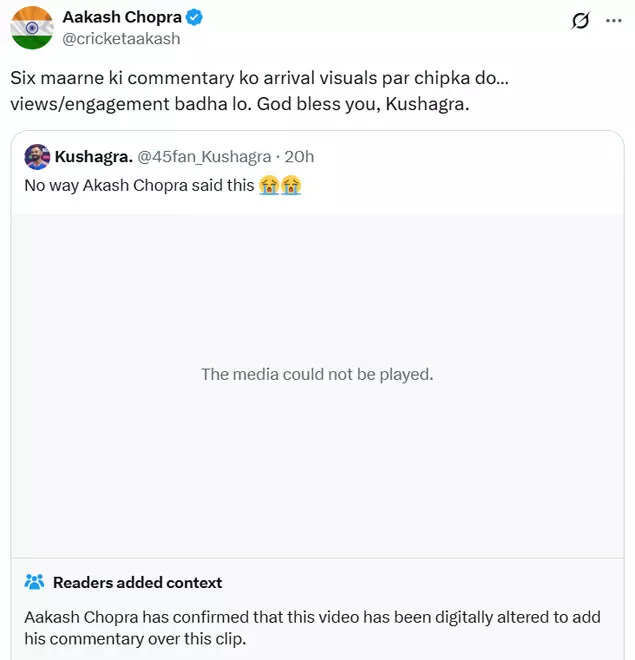
Task: Click the second crying emoji in quoted post
Action: tap(291, 186)
